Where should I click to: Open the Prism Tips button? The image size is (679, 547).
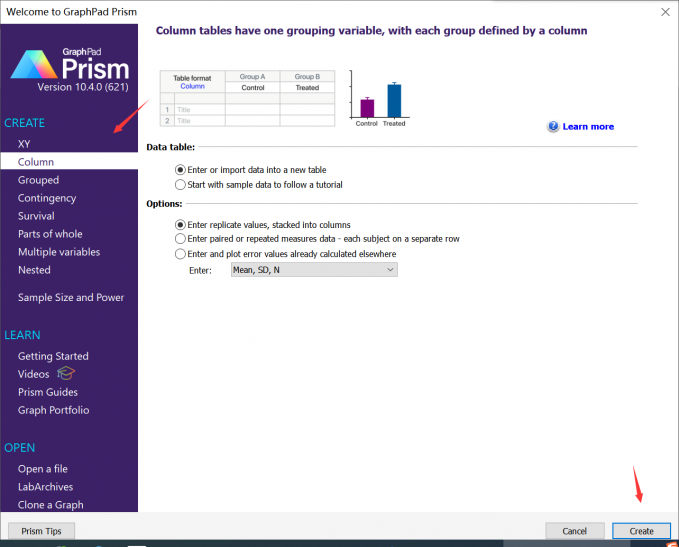(x=41, y=531)
